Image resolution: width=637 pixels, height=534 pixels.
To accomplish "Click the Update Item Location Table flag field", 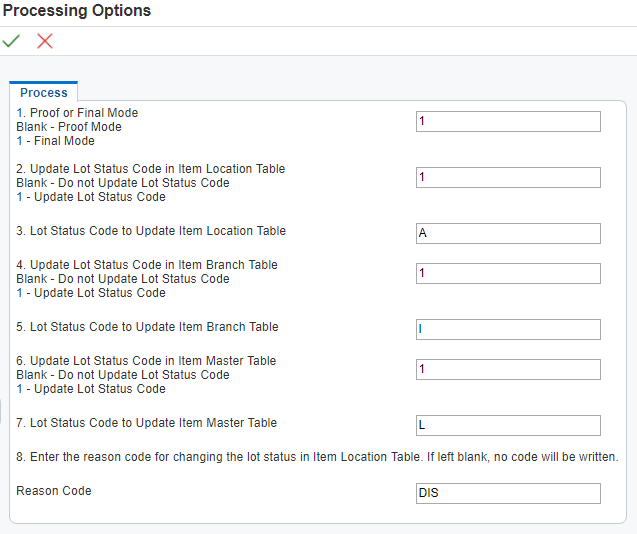I will (508, 178).
